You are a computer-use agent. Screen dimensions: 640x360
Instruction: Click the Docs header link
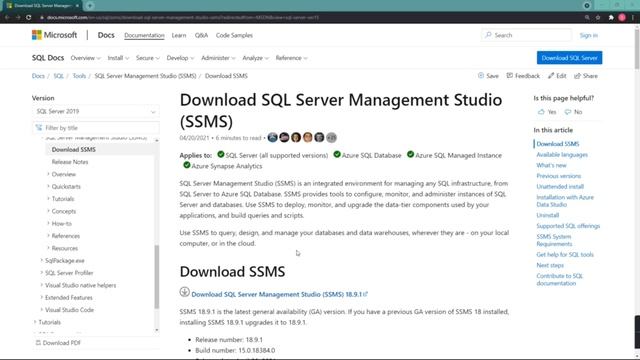click(x=106, y=35)
